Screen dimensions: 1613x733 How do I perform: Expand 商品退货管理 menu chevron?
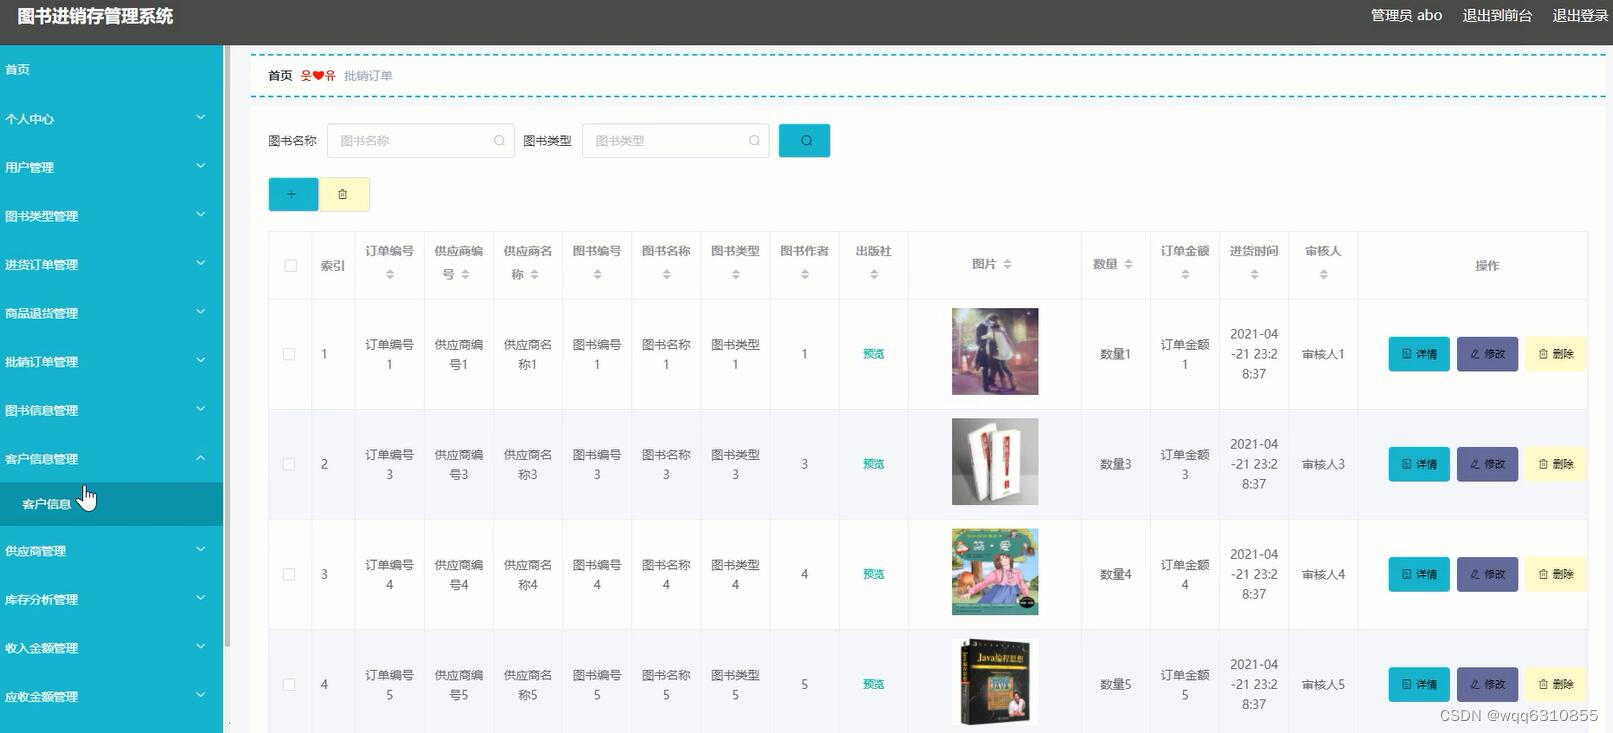200,311
